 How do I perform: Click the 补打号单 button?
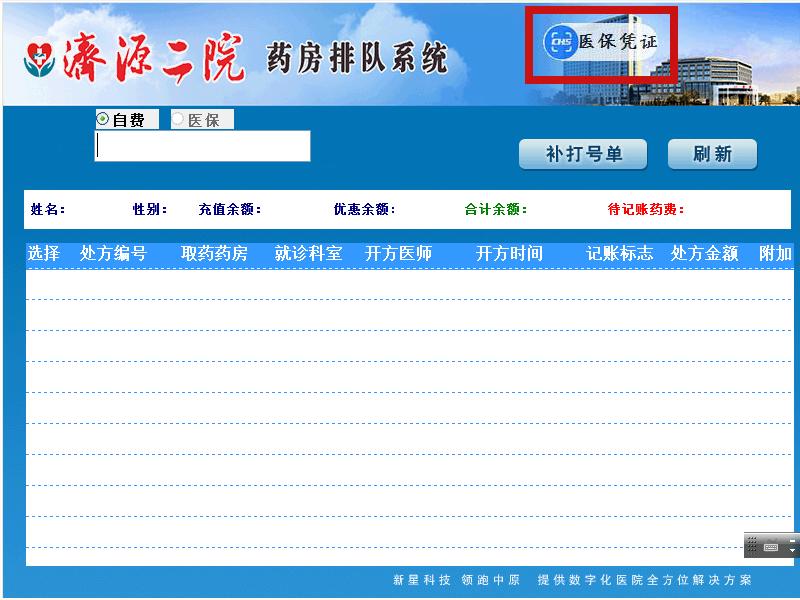[x=583, y=154]
